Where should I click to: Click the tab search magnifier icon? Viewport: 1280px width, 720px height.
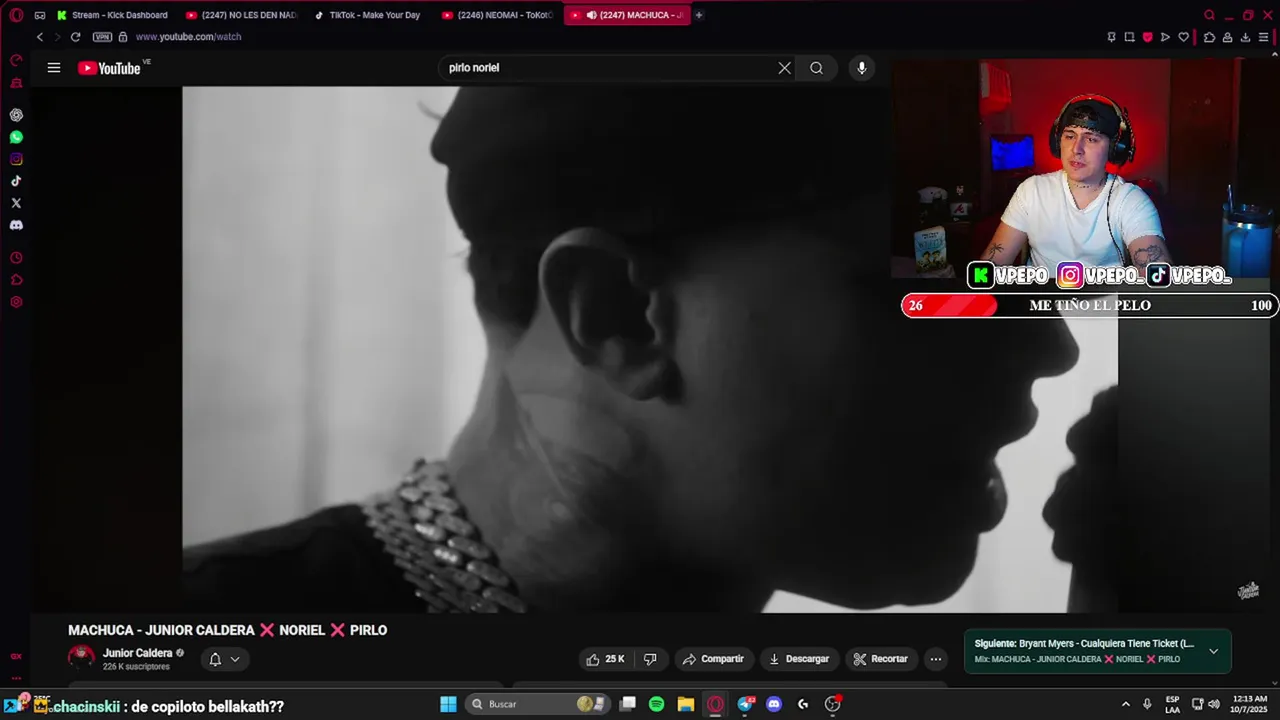point(1209,15)
